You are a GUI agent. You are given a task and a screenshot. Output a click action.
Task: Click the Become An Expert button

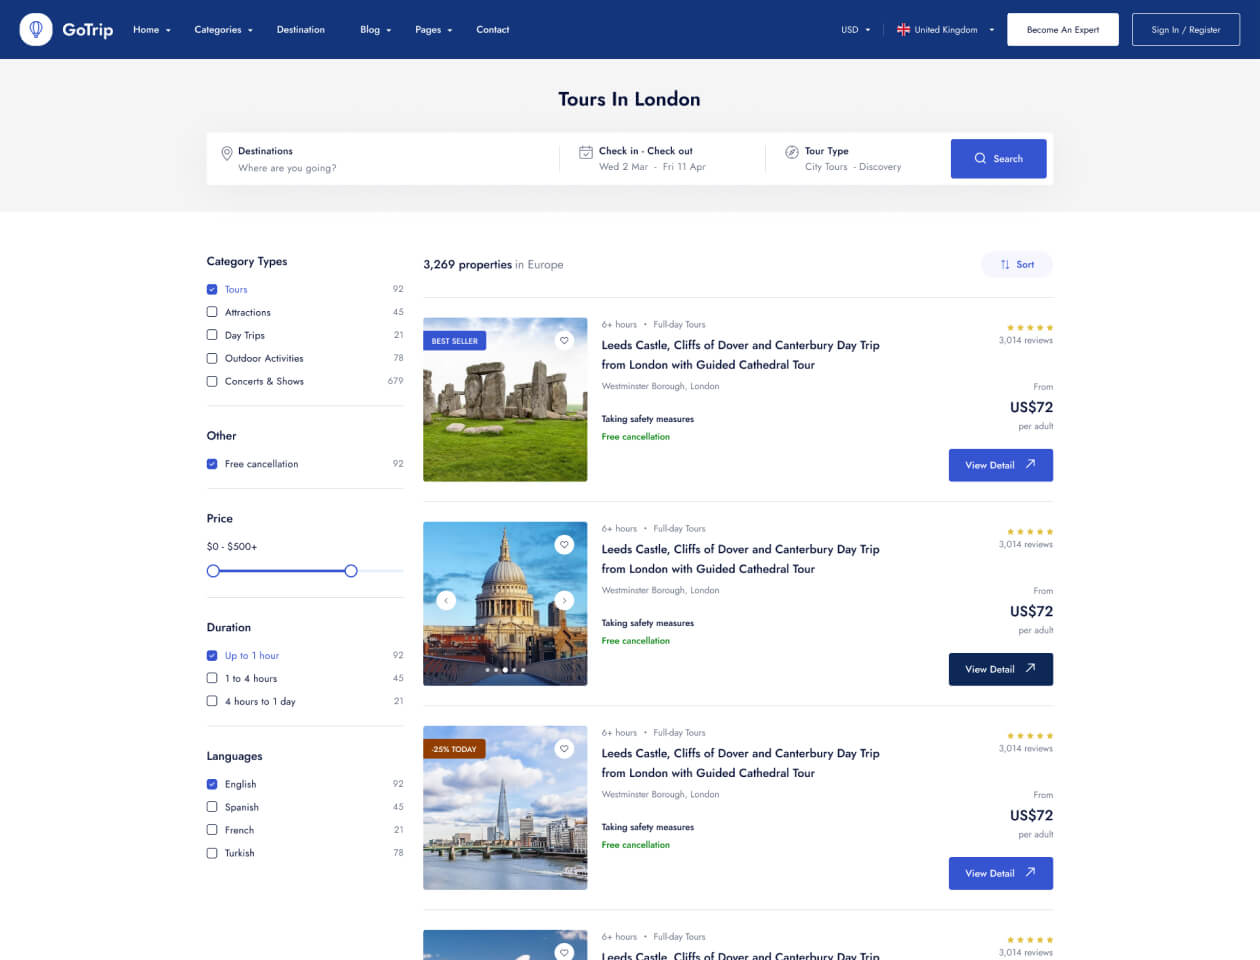click(1062, 30)
